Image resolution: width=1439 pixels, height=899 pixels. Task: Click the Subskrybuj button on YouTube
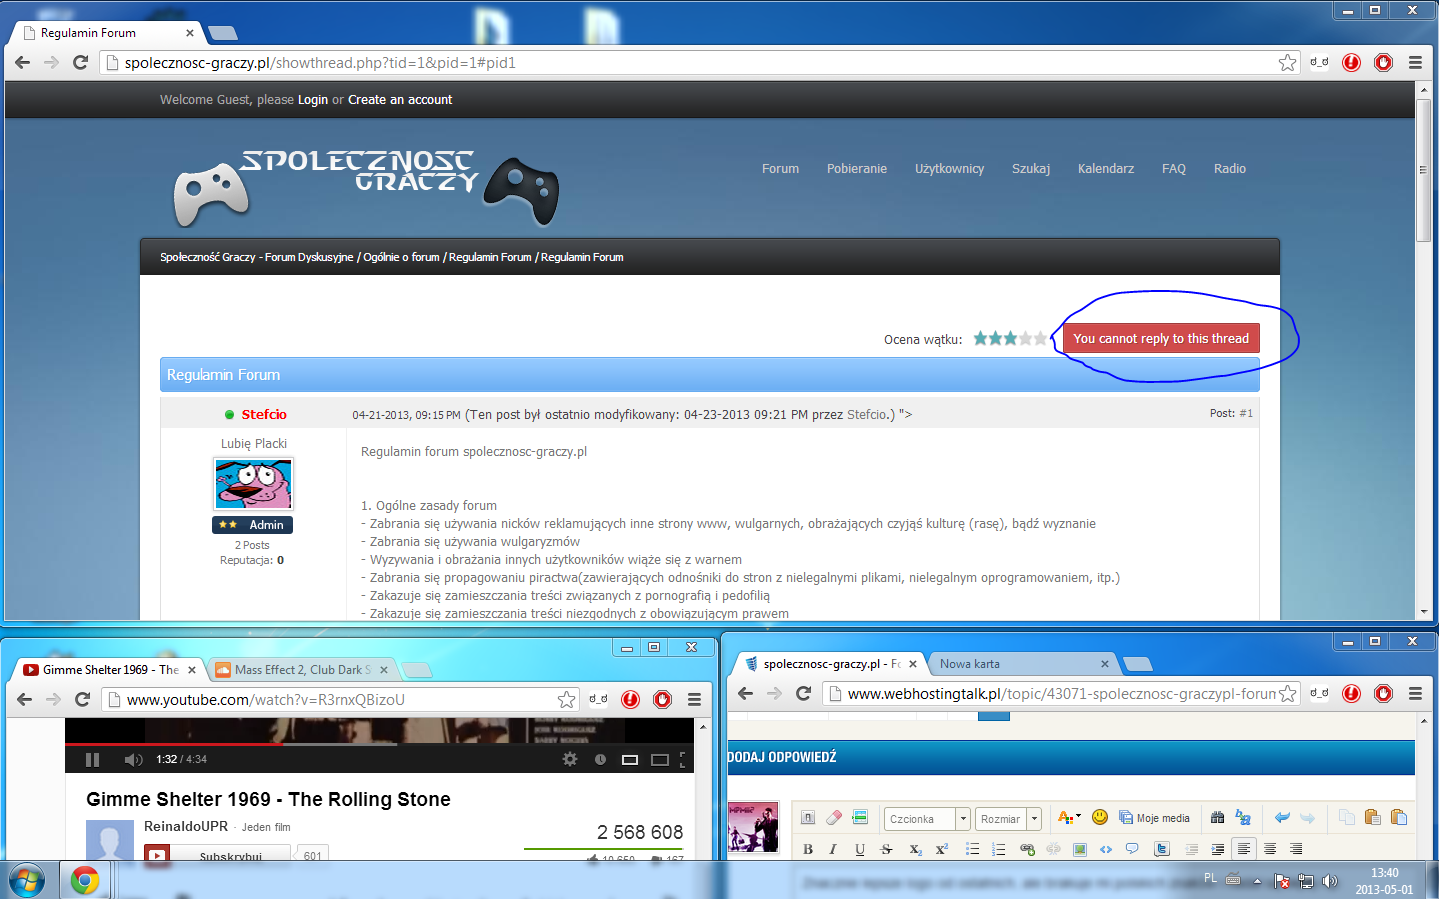point(219,856)
